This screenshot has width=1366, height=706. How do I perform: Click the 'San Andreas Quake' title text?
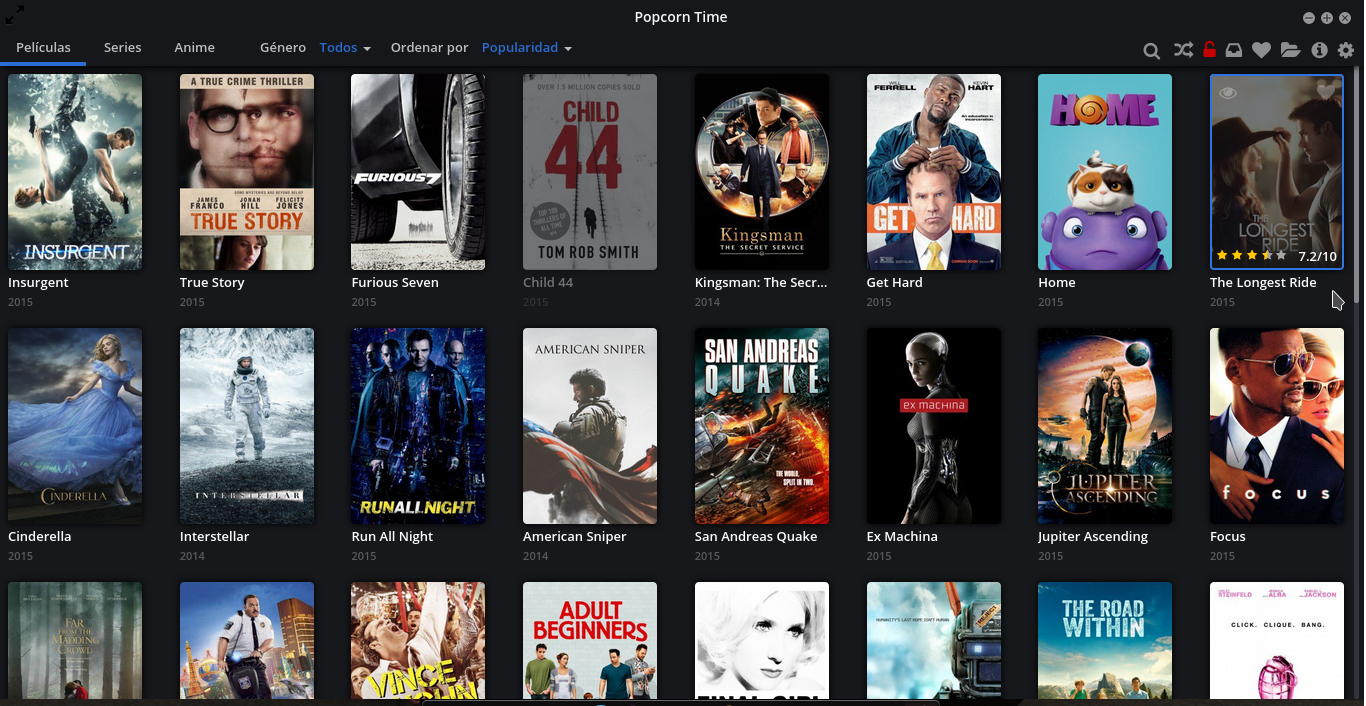[756, 537]
